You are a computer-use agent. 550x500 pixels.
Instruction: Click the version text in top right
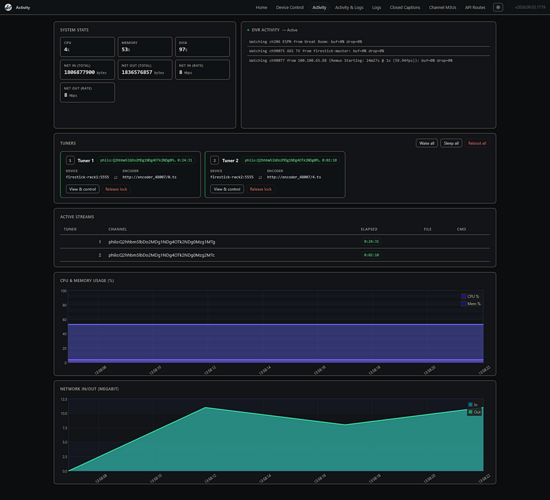click(x=530, y=7)
